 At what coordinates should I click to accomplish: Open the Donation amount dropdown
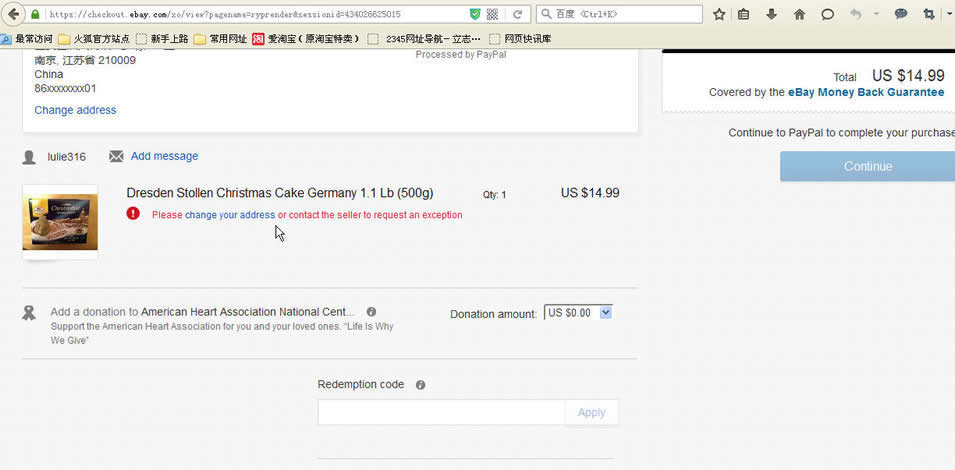click(578, 313)
